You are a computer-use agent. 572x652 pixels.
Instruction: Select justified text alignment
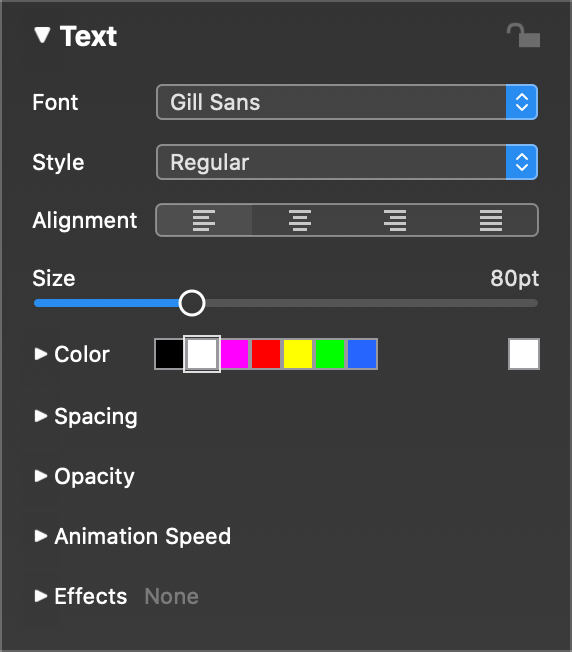[491, 220]
